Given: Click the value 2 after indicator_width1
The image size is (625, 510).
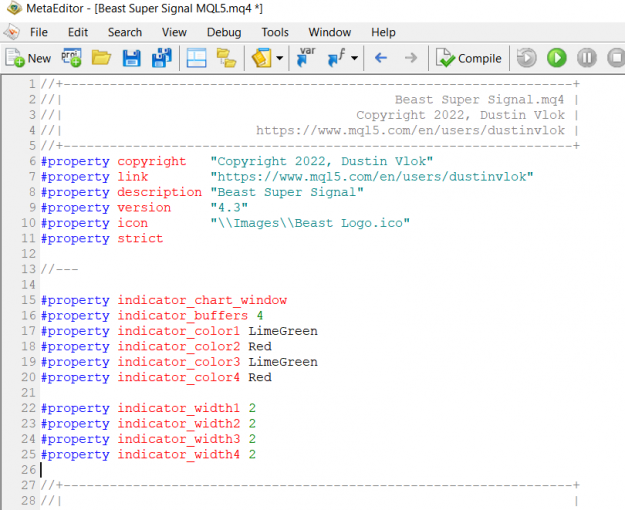Looking at the screenshot, I should [x=252, y=408].
